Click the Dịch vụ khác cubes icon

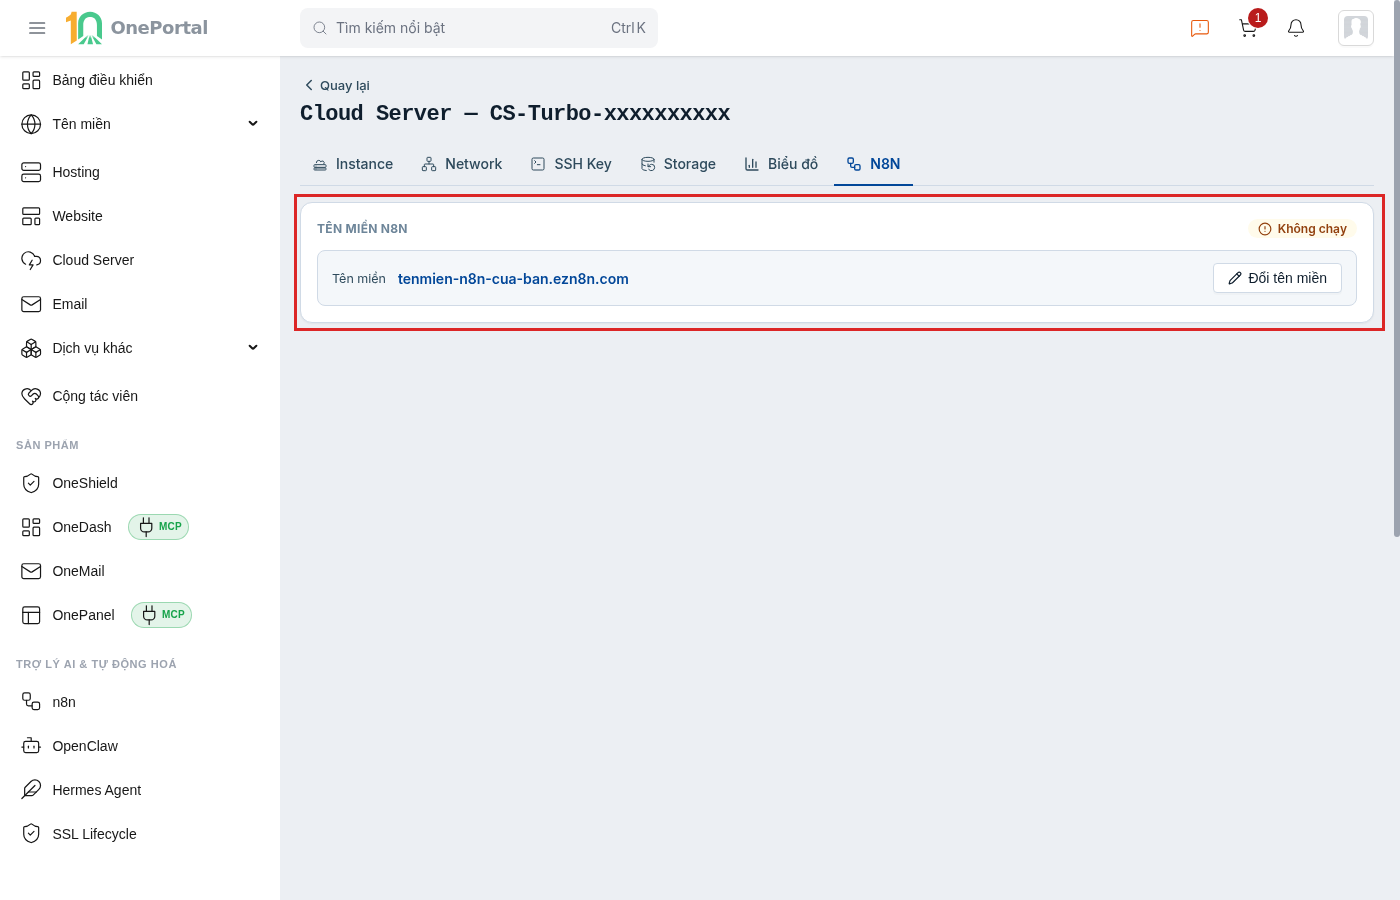pyautogui.click(x=31, y=348)
